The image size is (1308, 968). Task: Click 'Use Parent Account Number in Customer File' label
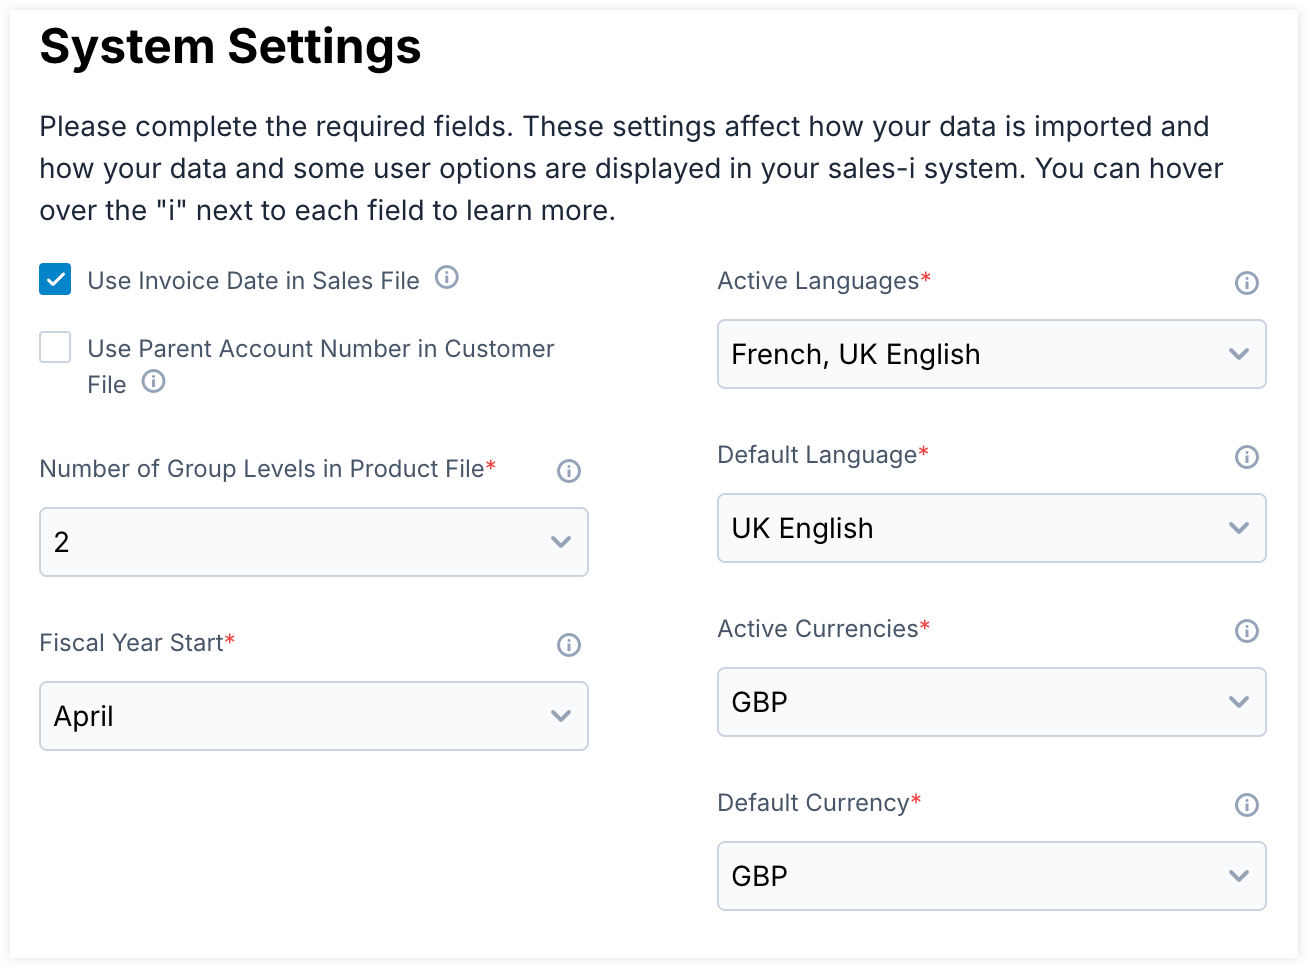320,349
